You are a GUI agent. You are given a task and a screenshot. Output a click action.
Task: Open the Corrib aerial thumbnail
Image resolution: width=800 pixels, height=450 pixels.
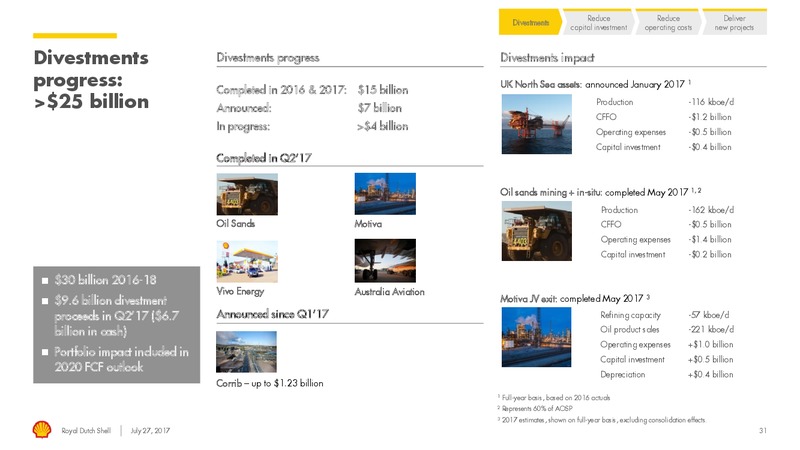pos(246,352)
